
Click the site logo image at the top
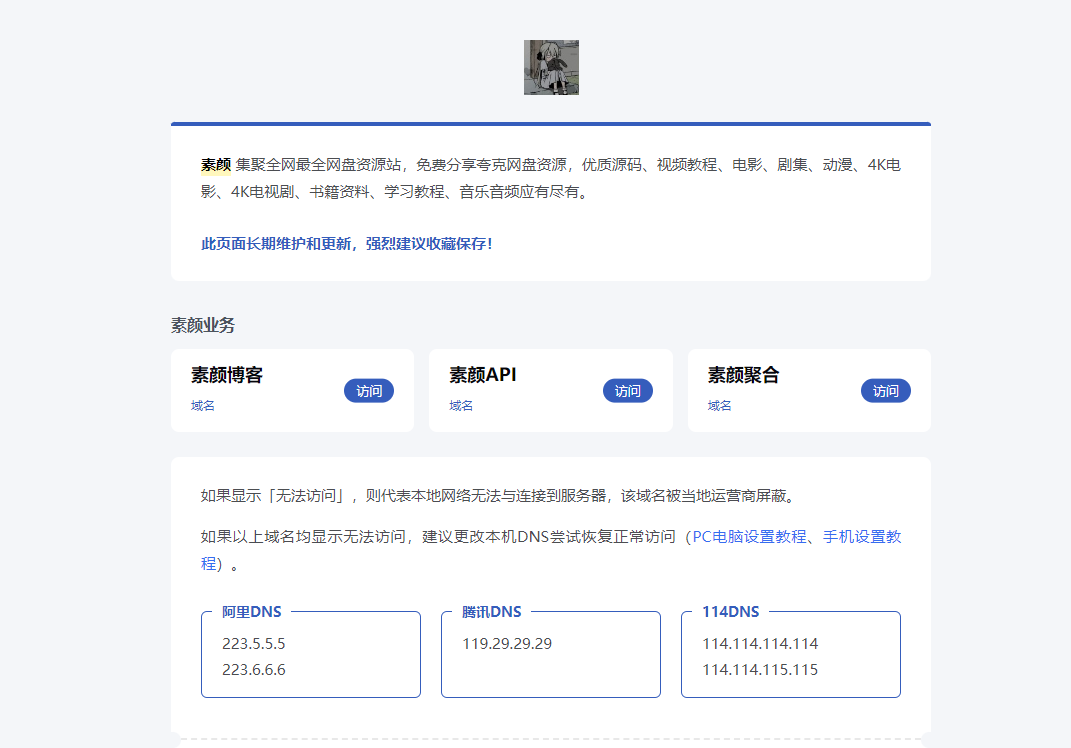point(551,67)
